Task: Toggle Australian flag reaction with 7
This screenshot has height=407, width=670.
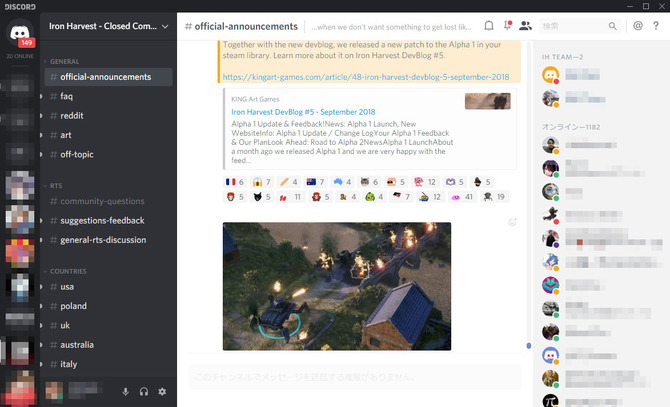Action: coord(315,182)
